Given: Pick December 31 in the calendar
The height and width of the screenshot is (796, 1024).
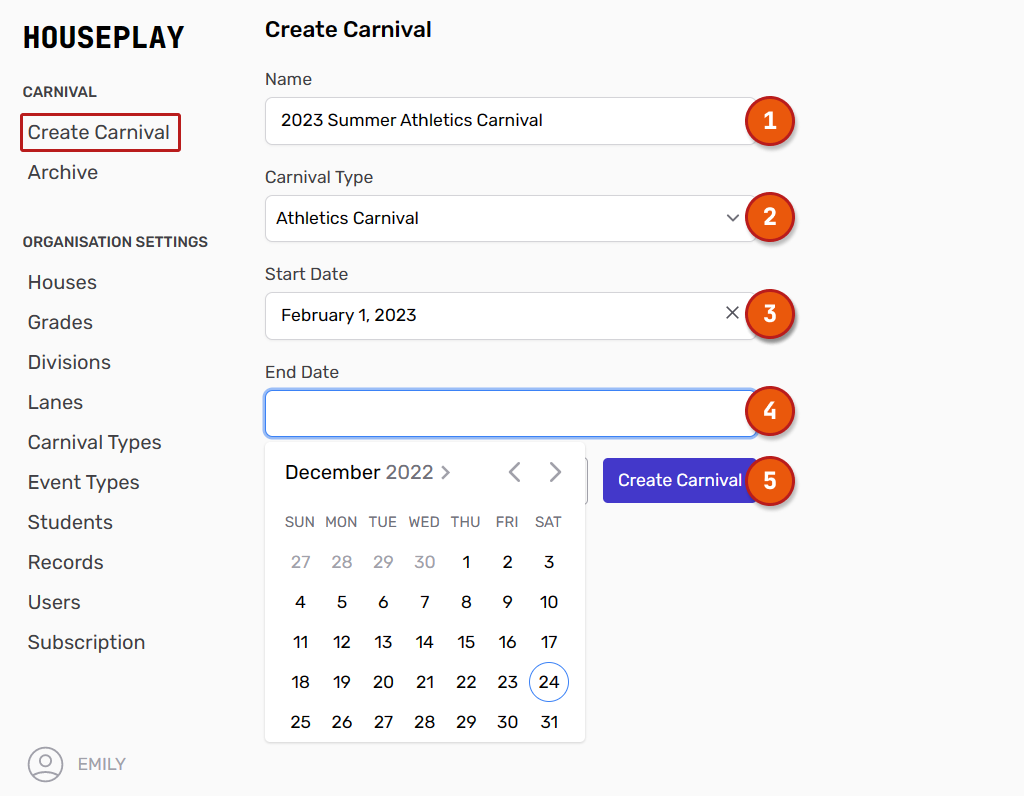Looking at the screenshot, I should [x=549, y=722].
